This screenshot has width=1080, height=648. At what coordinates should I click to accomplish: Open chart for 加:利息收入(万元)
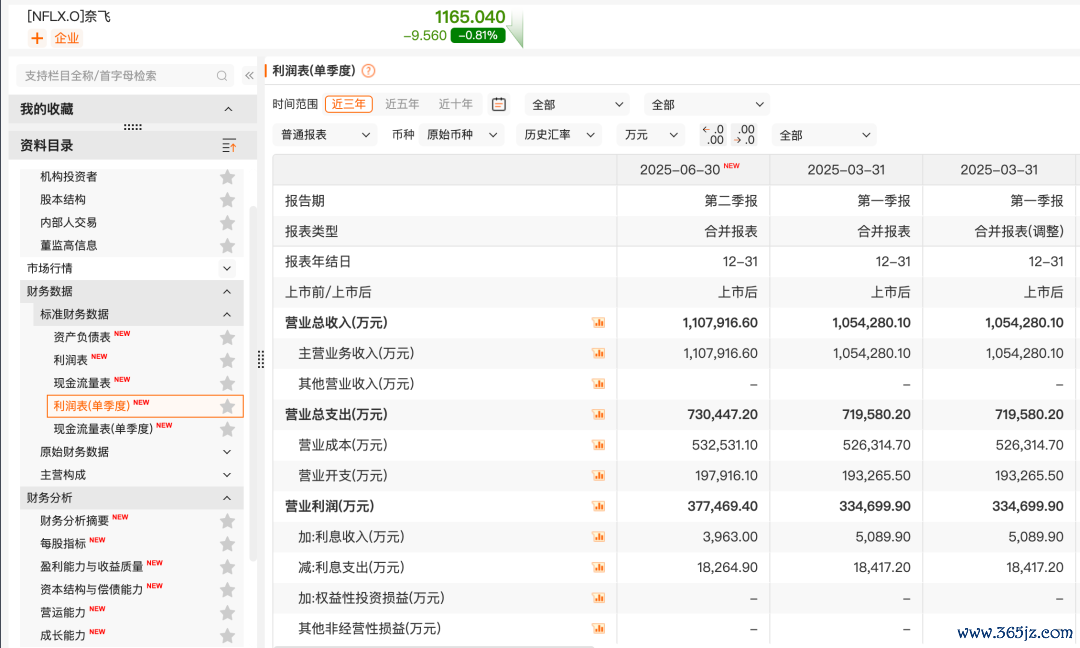click(x=599, y=536)
